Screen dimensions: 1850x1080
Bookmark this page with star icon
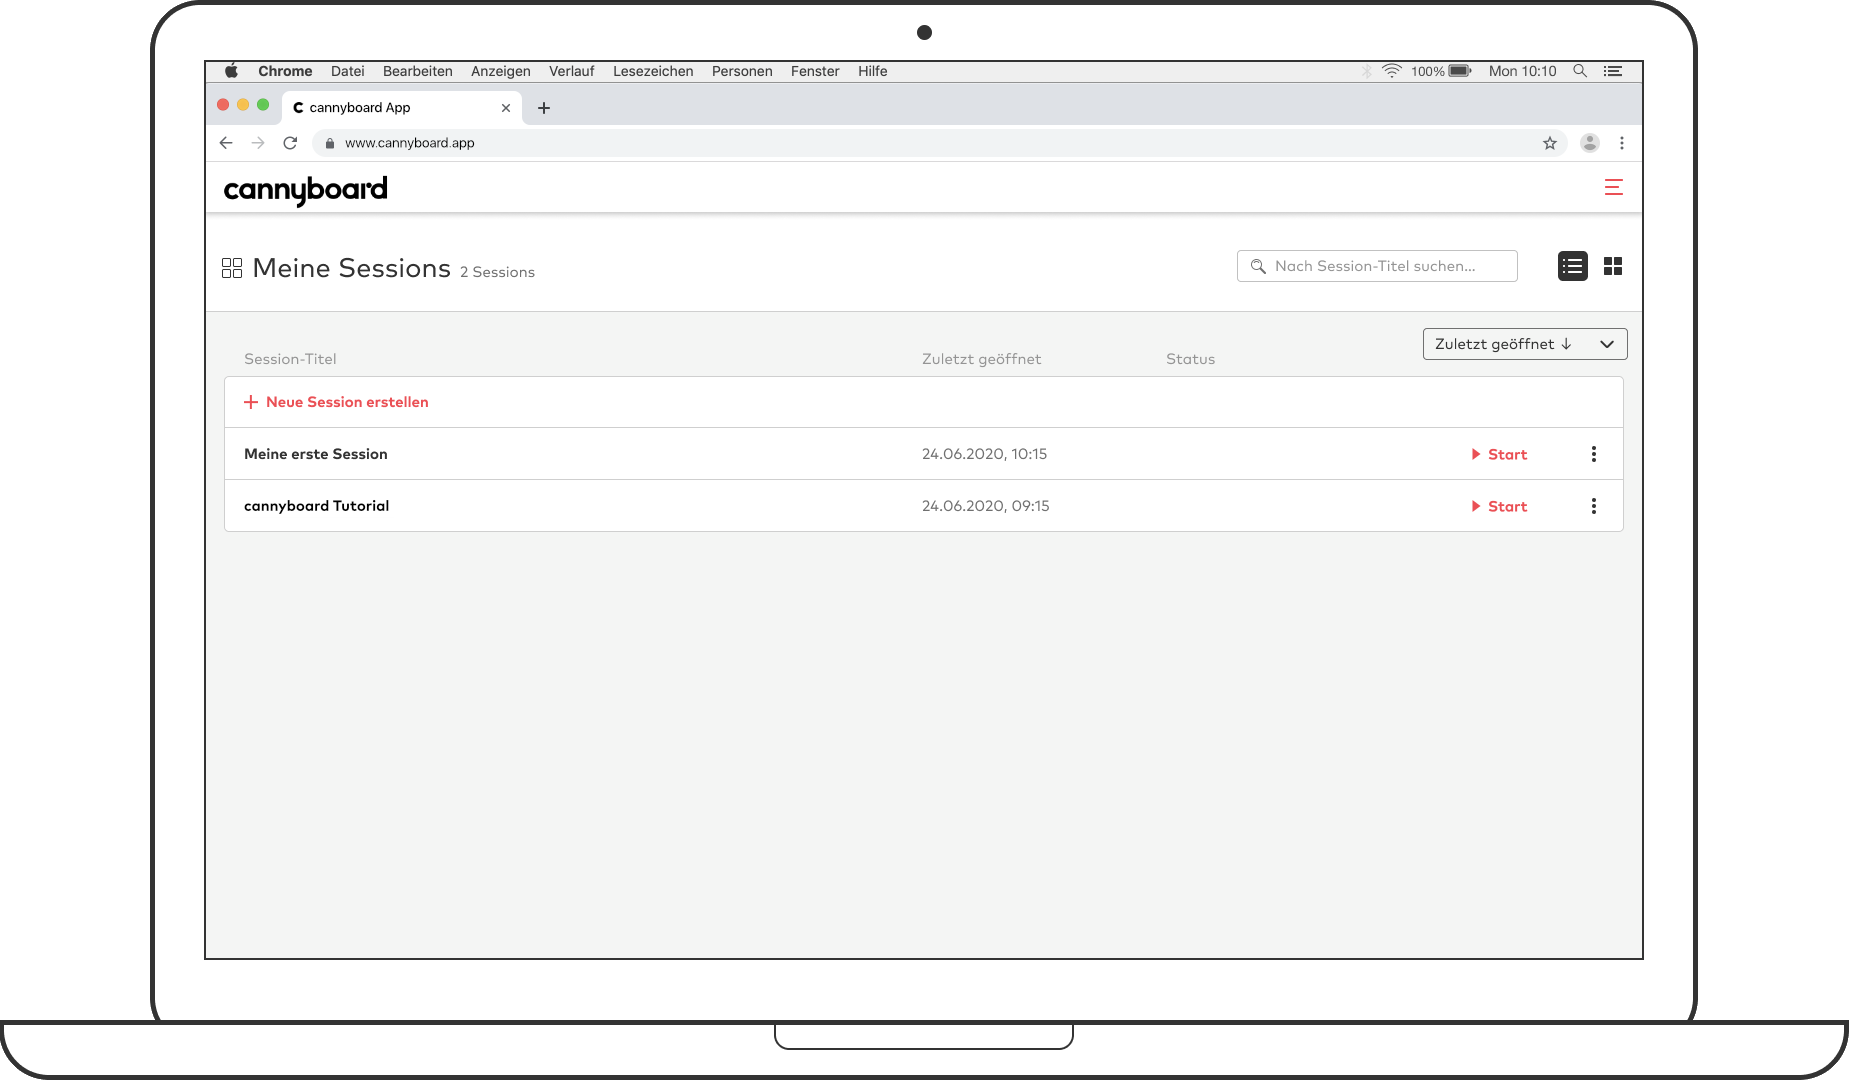coord(1550,143)
